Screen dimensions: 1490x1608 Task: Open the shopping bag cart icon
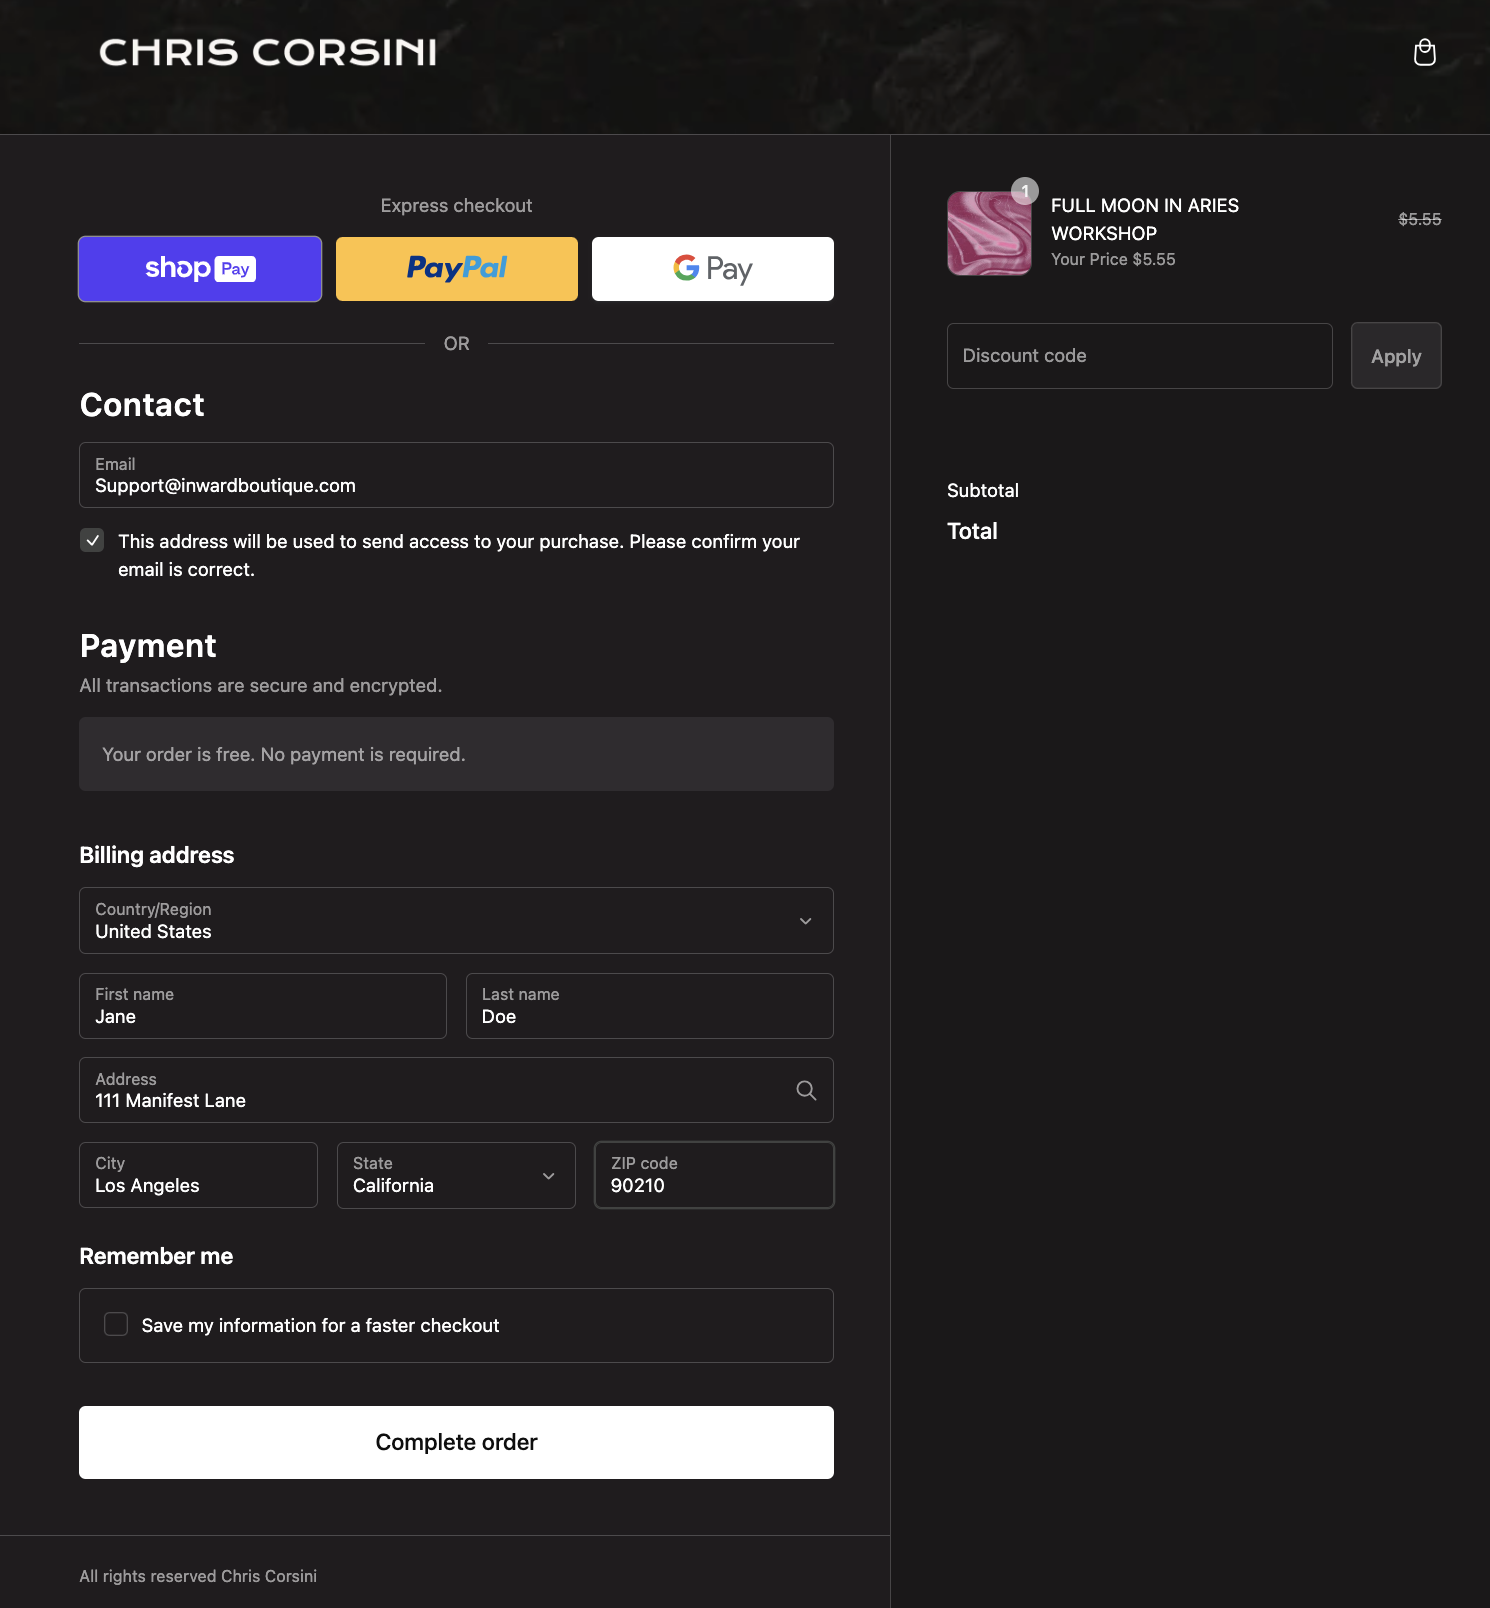pyautogui.click(x=1424, y=52)
